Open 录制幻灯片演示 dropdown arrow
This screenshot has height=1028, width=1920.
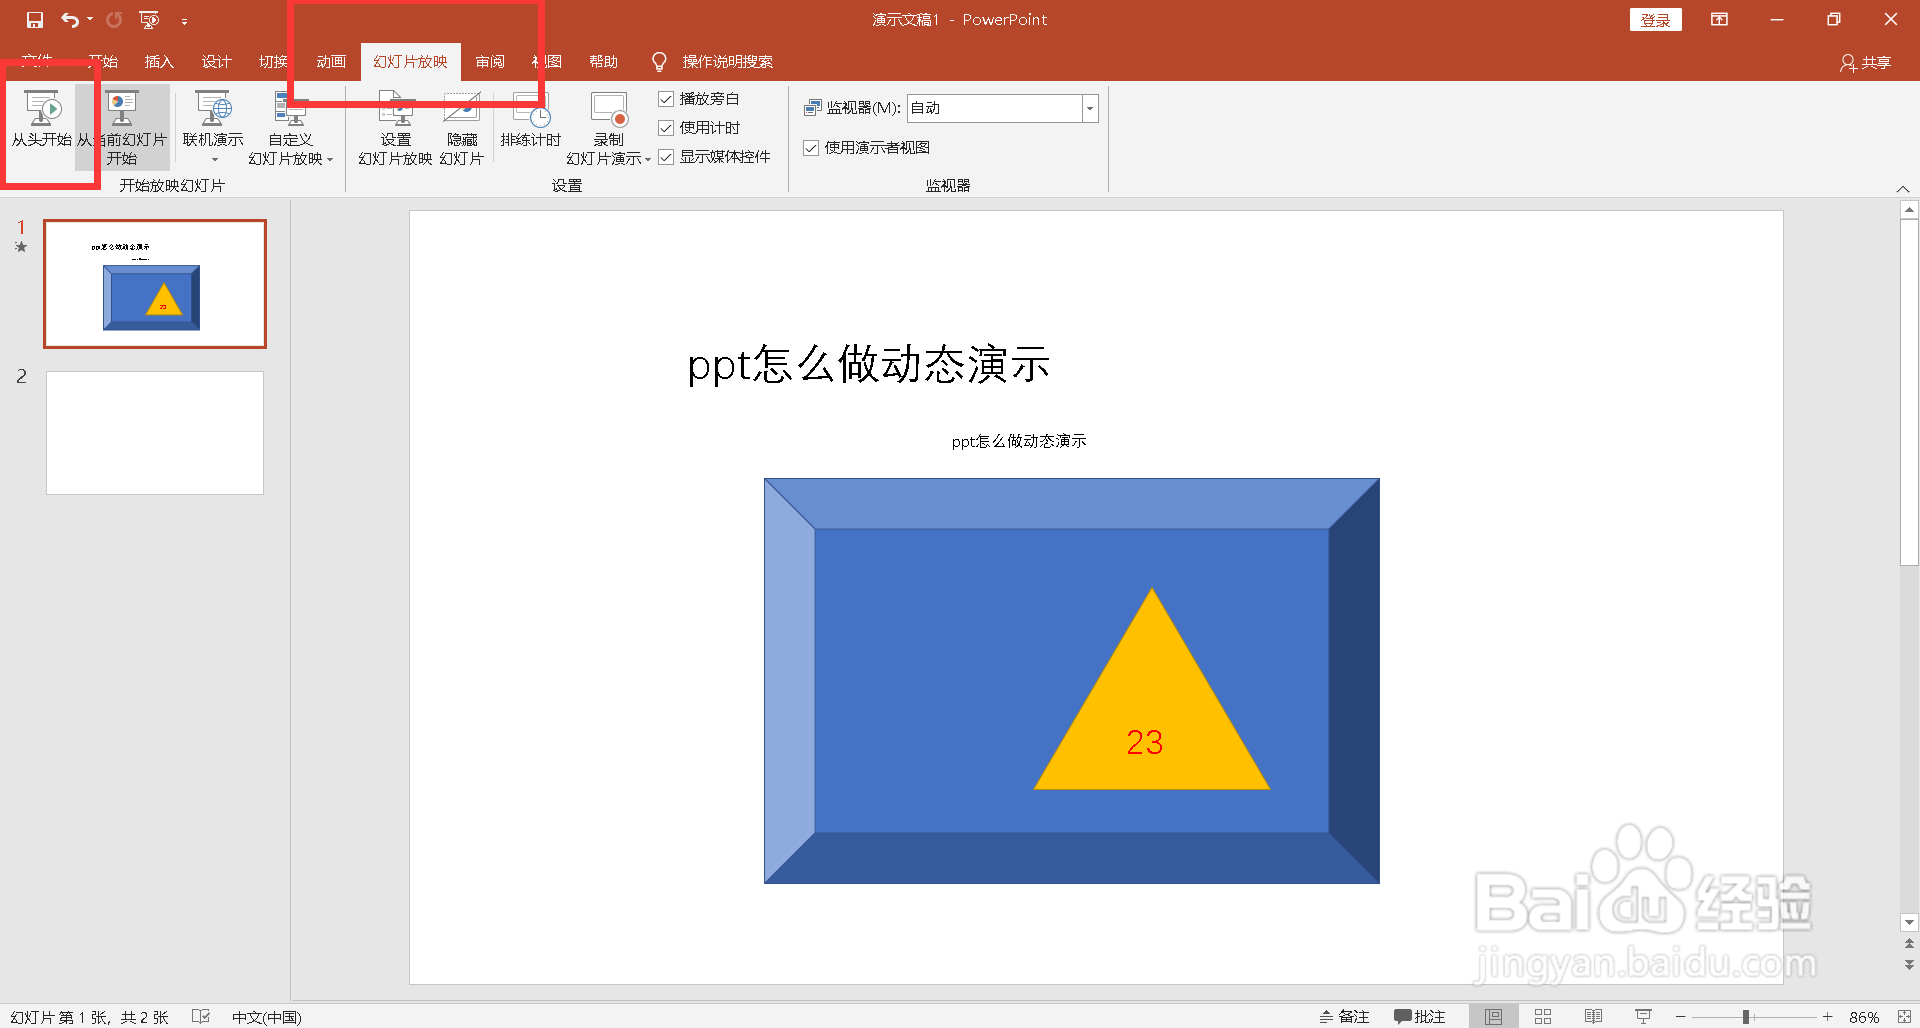[x=649, y=159]
